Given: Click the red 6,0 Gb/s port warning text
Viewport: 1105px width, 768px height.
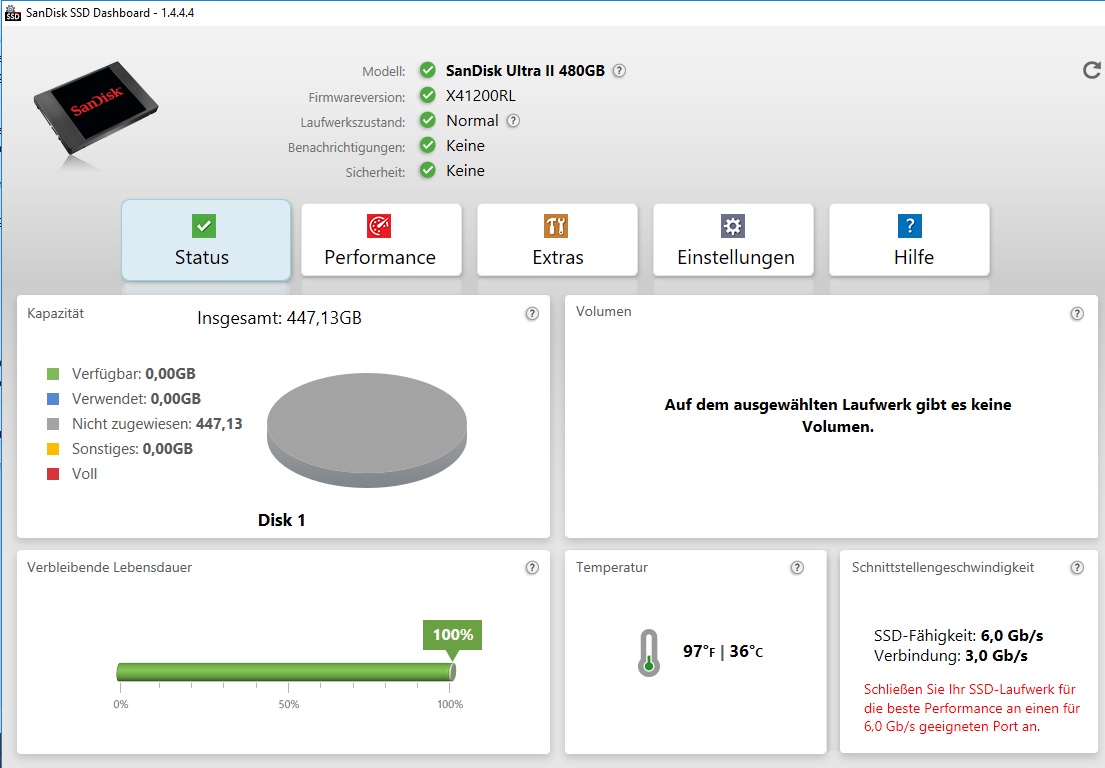Looking at the screenshot, I should tap(972, 707).
